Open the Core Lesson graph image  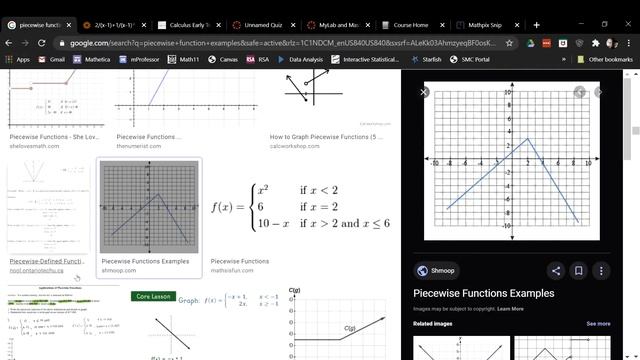204,324
